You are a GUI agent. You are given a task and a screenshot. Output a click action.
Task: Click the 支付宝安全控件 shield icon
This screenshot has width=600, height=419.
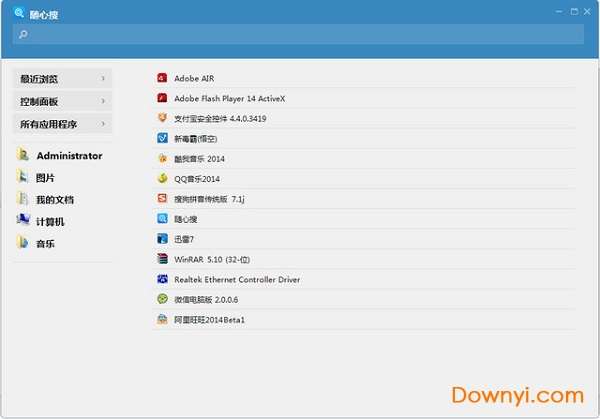tap(162, 118)
